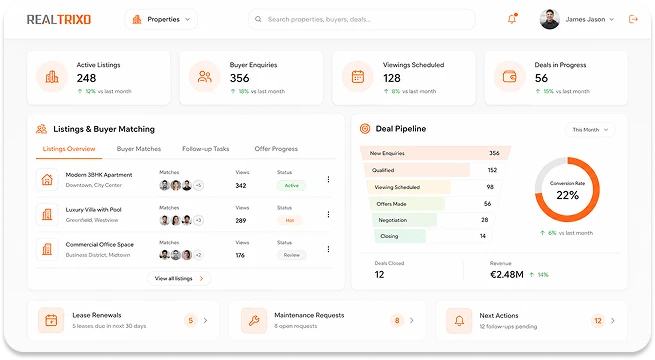Click the Deal Pipeline target icon

pos(365,129)
